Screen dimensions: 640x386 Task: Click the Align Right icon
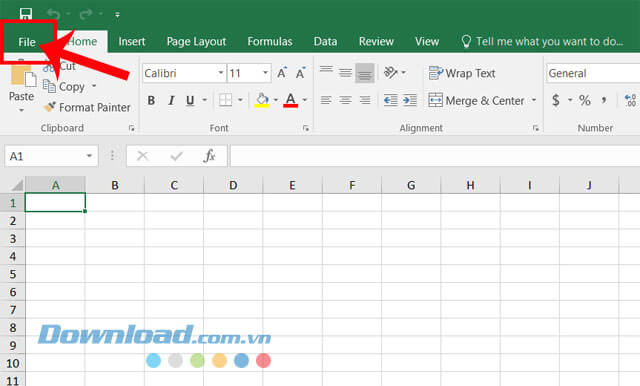pos(364,100)
